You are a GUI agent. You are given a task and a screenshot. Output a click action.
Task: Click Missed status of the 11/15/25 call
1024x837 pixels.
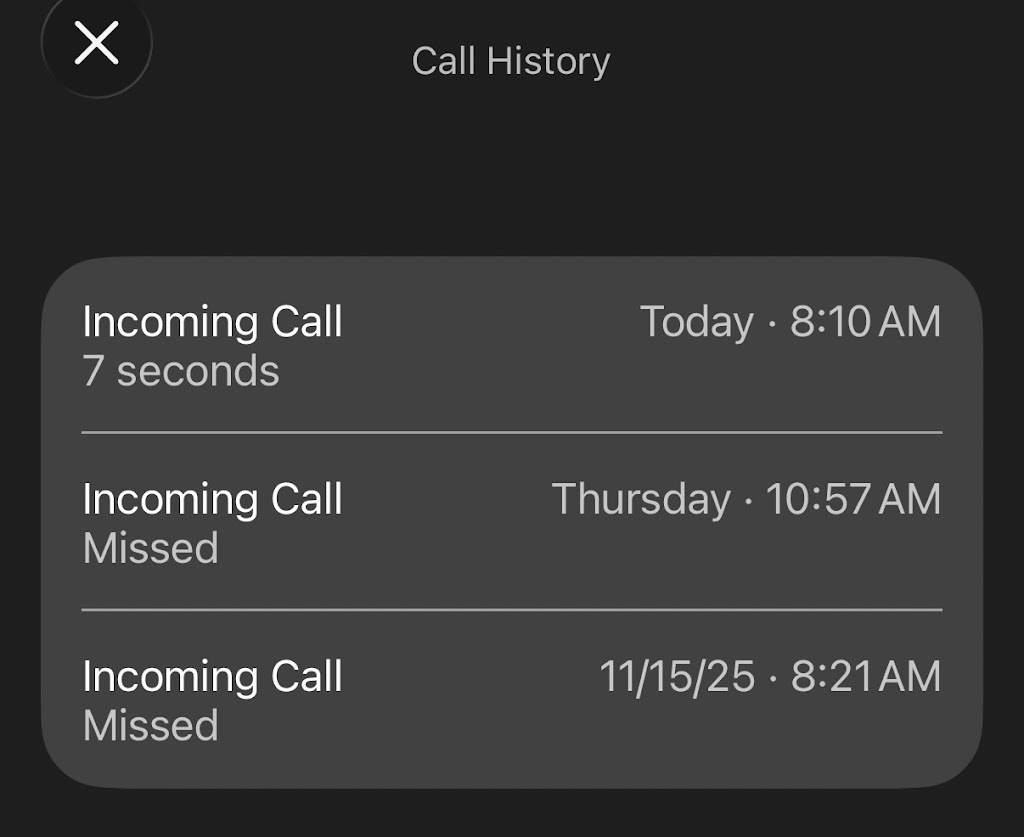(150, 725)
